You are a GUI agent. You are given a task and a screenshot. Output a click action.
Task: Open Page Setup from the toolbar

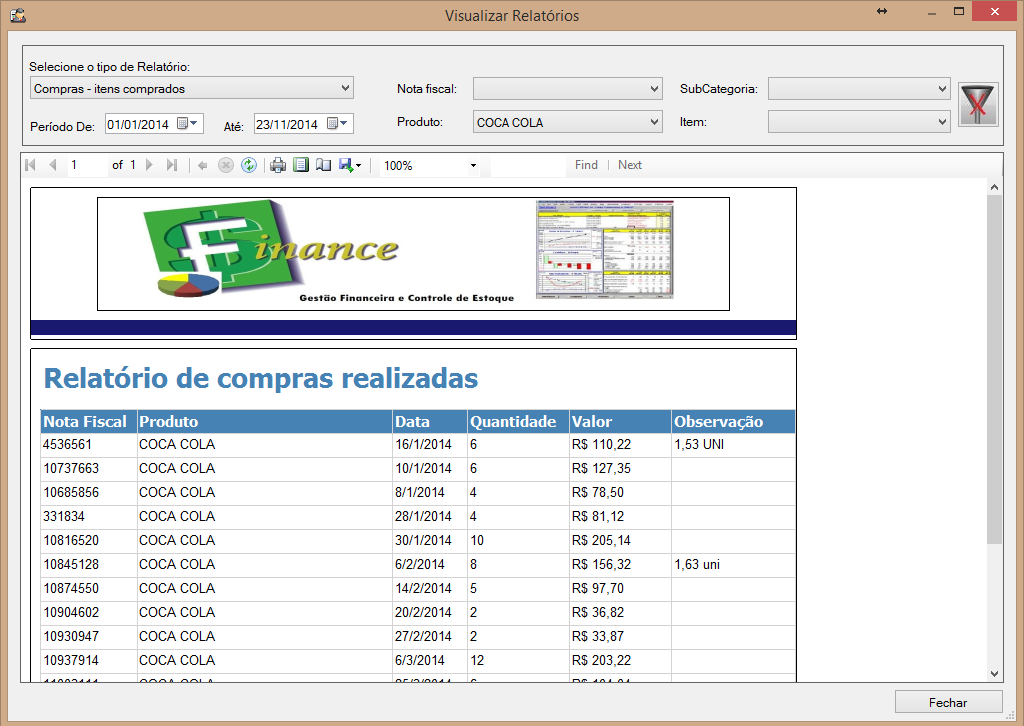point(323,165)
